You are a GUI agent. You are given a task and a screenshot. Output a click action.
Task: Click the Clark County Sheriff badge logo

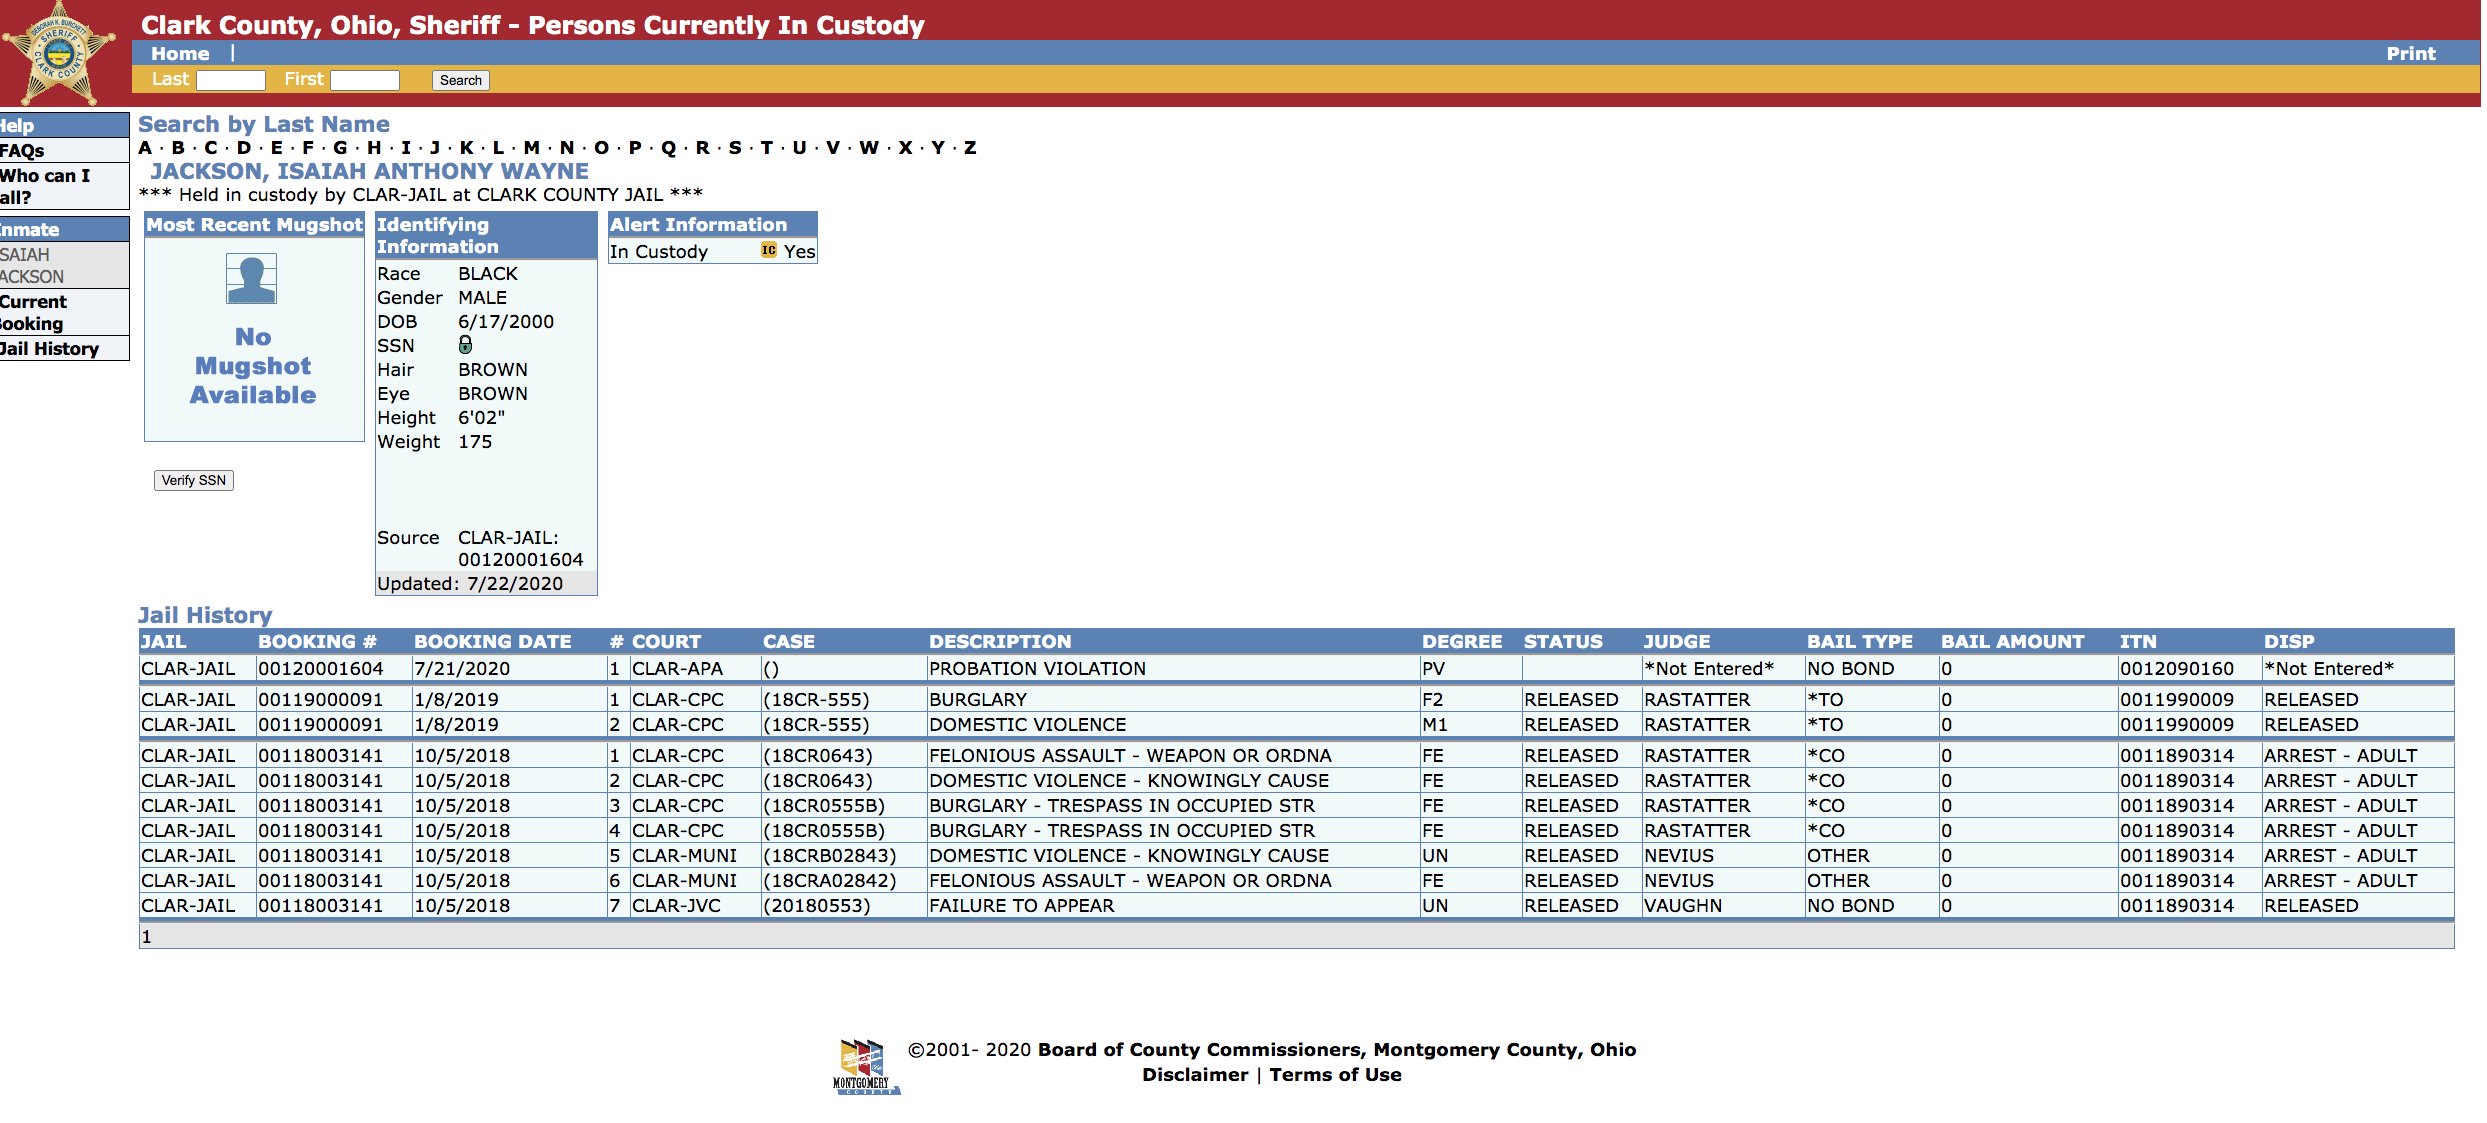(x=59, y=54)
